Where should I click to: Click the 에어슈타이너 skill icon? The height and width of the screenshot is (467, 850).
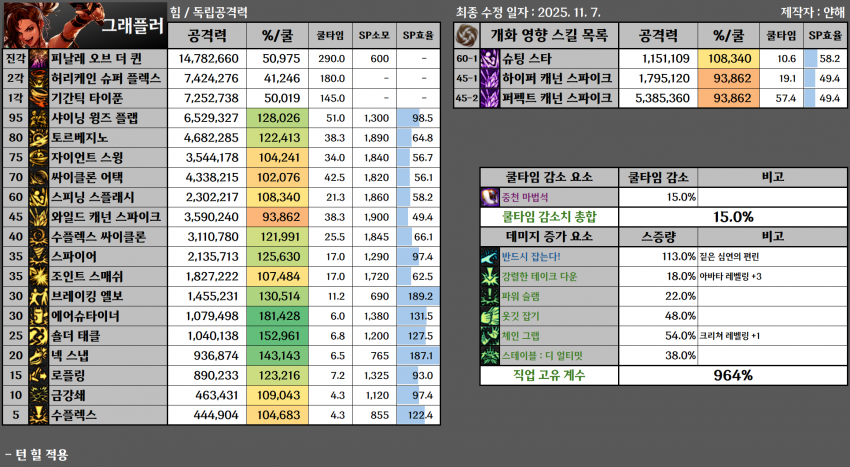coord(39,315)
